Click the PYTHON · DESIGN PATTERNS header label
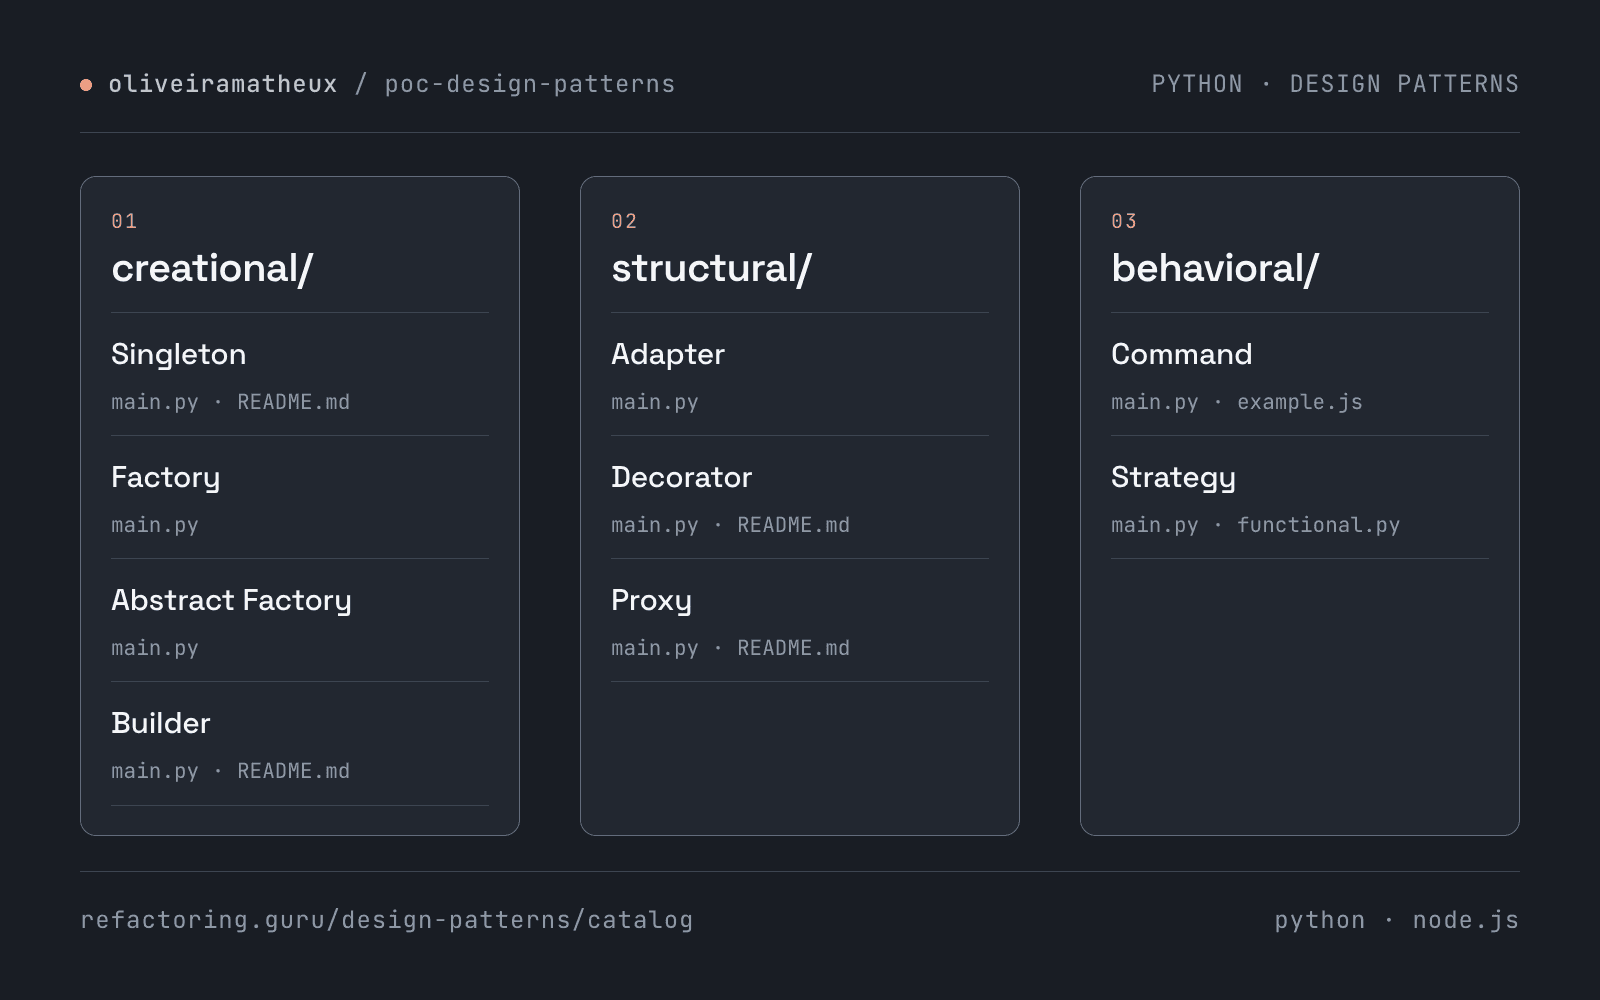The width and height of the screenshot is (1600, 1000). coord(1335,84)
